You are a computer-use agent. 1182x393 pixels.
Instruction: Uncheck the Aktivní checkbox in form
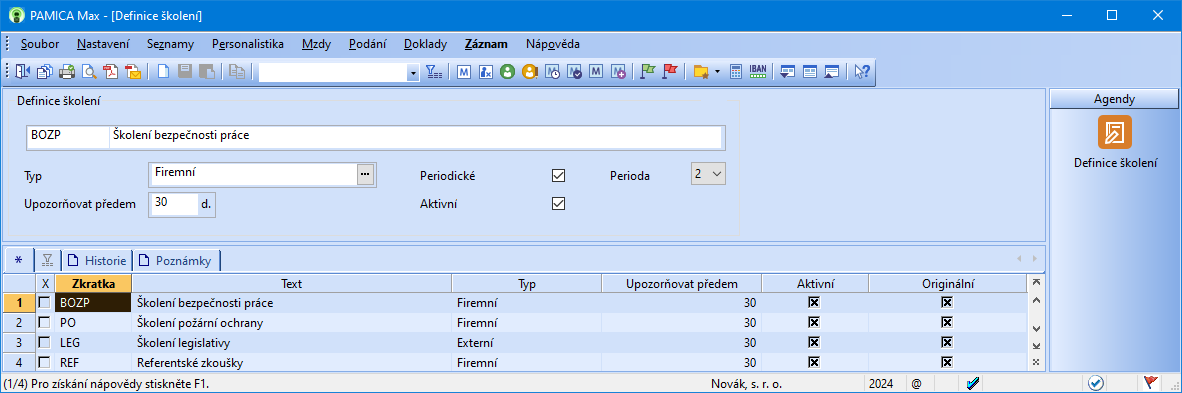point(559,204)
